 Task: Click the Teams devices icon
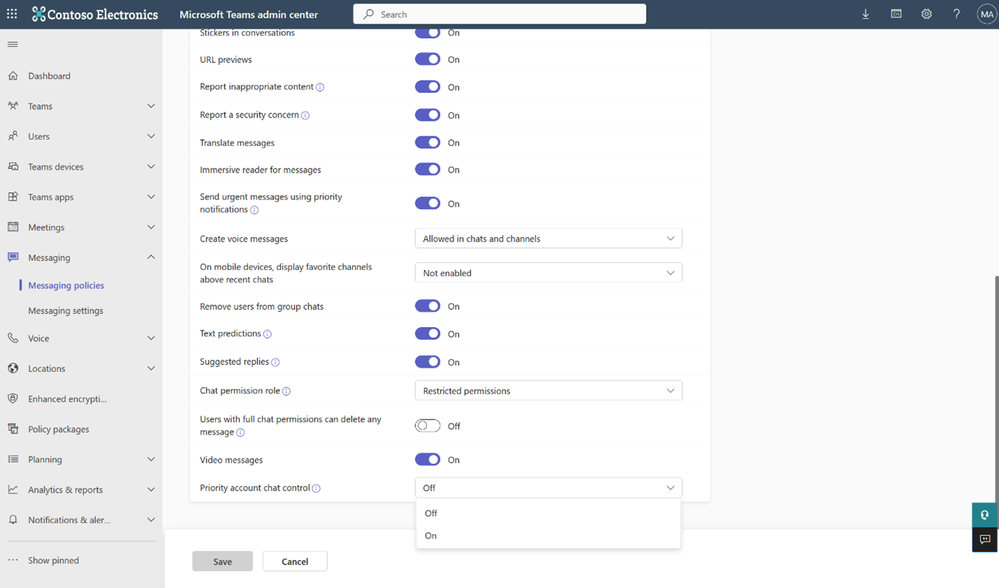[x=13, y=166]
